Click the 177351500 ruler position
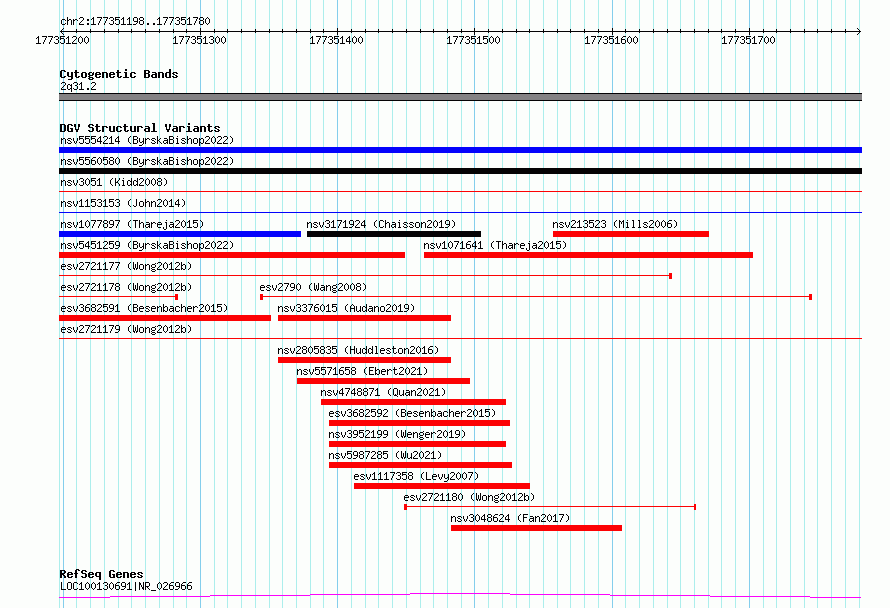 tap(473, 40)
